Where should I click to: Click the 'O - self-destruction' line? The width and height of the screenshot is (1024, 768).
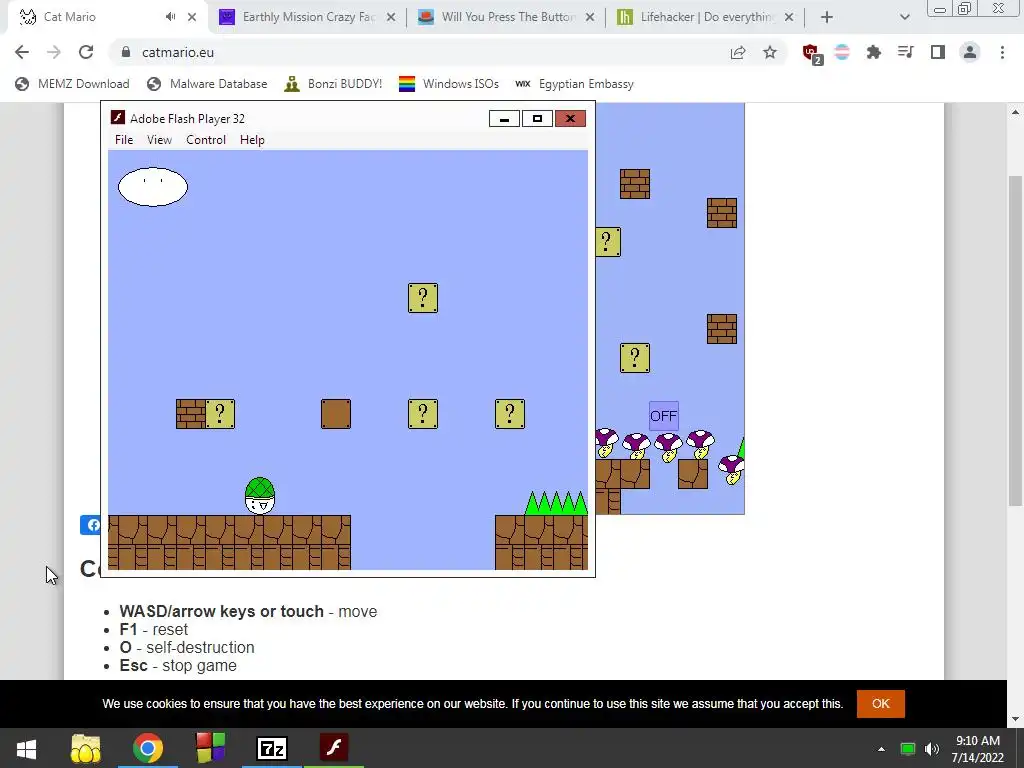187,647
